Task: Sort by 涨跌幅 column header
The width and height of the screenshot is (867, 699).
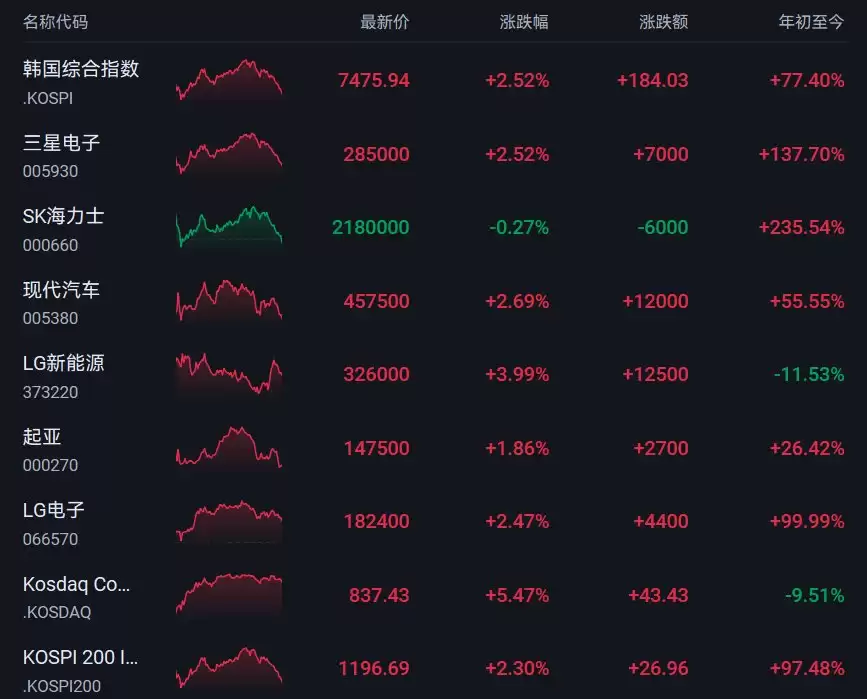Action: pos(524,22)
